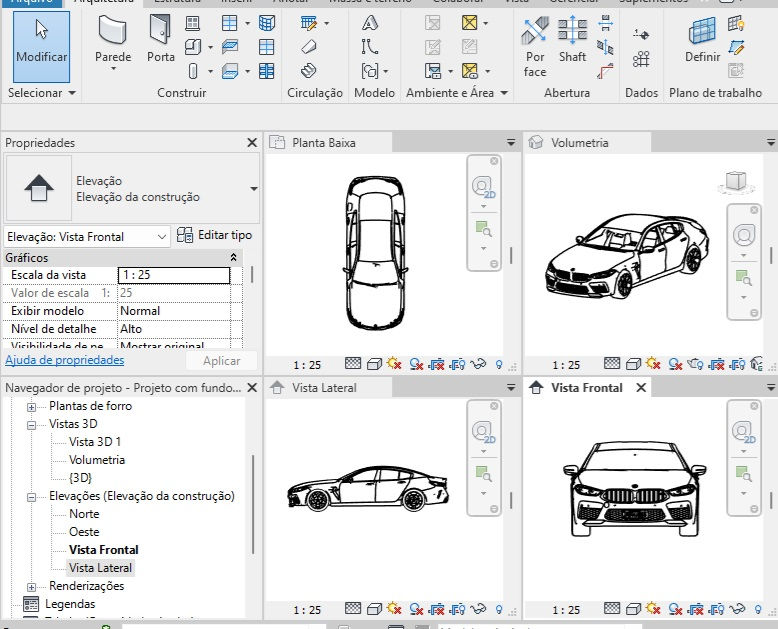
Task: Click the 1 : 25 scale in Vista Frontal
Action: (x=566, y=610)
